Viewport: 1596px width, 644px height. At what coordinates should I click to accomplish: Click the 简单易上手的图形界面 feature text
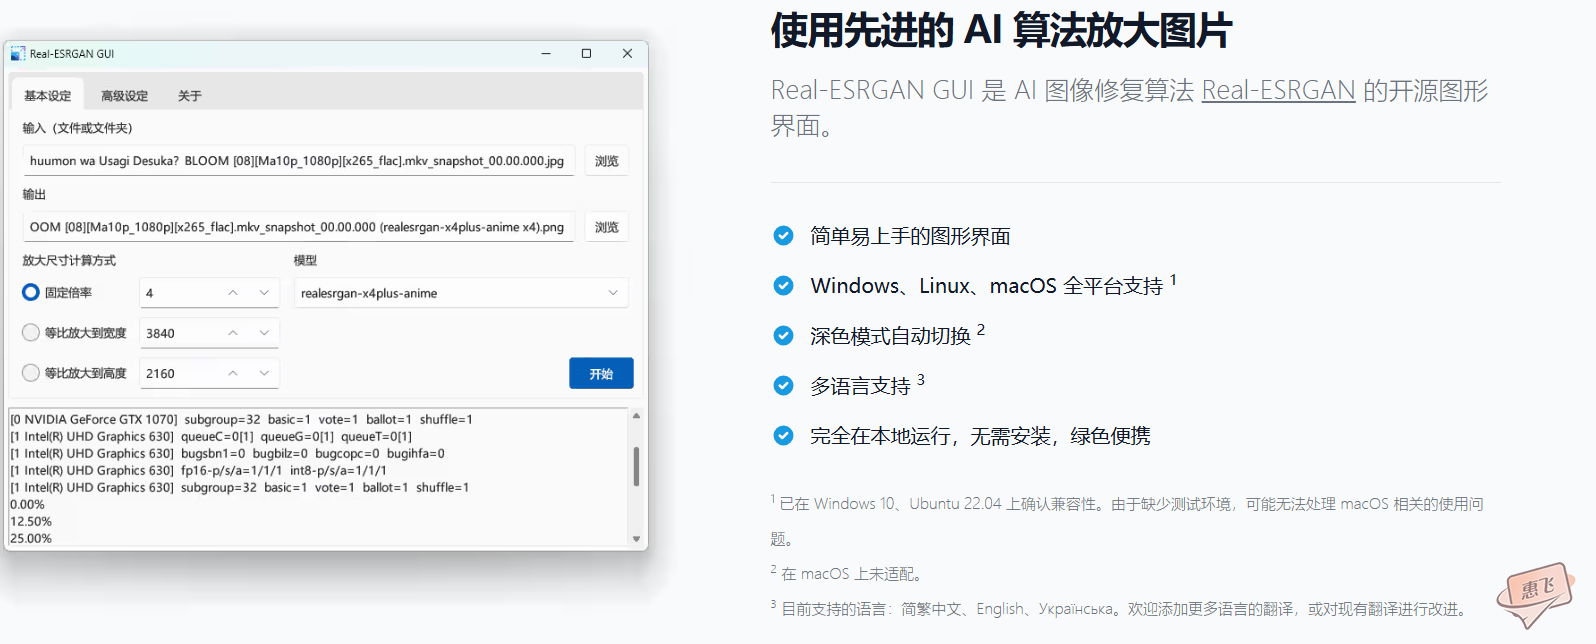910,236
